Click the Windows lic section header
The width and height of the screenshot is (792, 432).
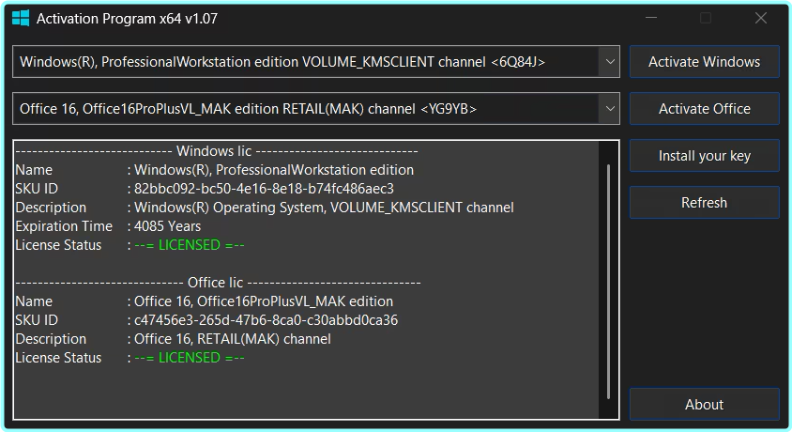coord(216,151)
